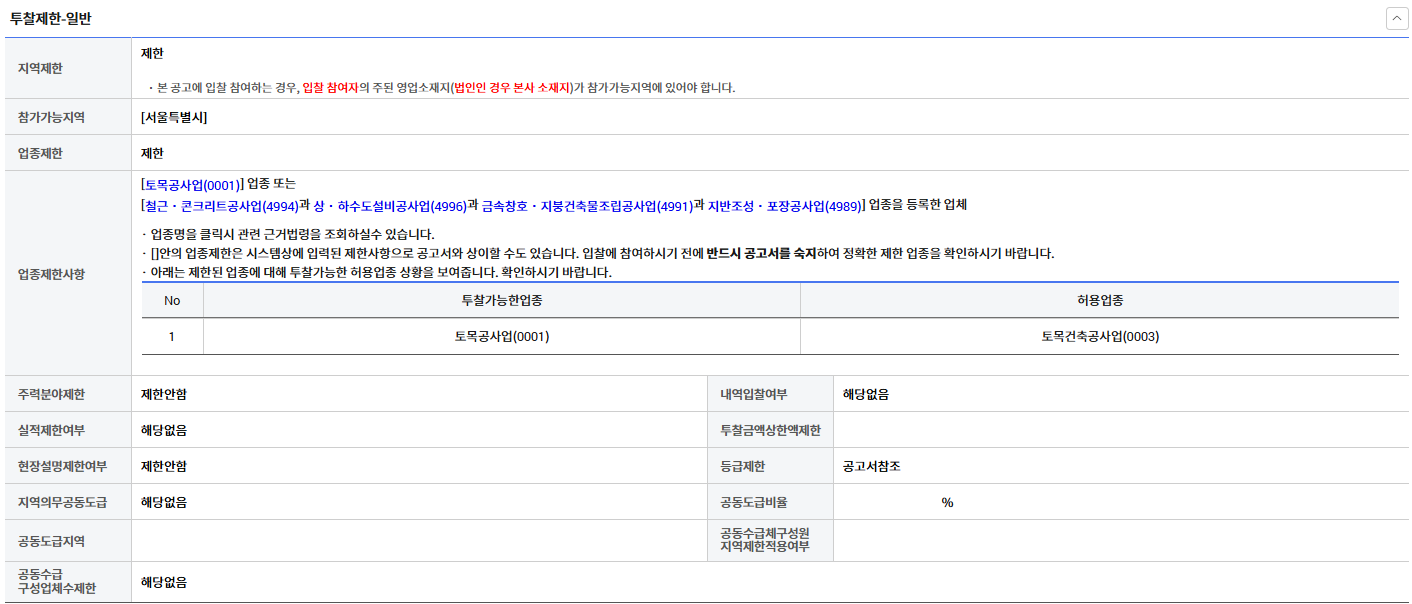Select the 토목공사업(0001) cell in table row 1
Screen dimensions: 1412x604
coord(501,337)
